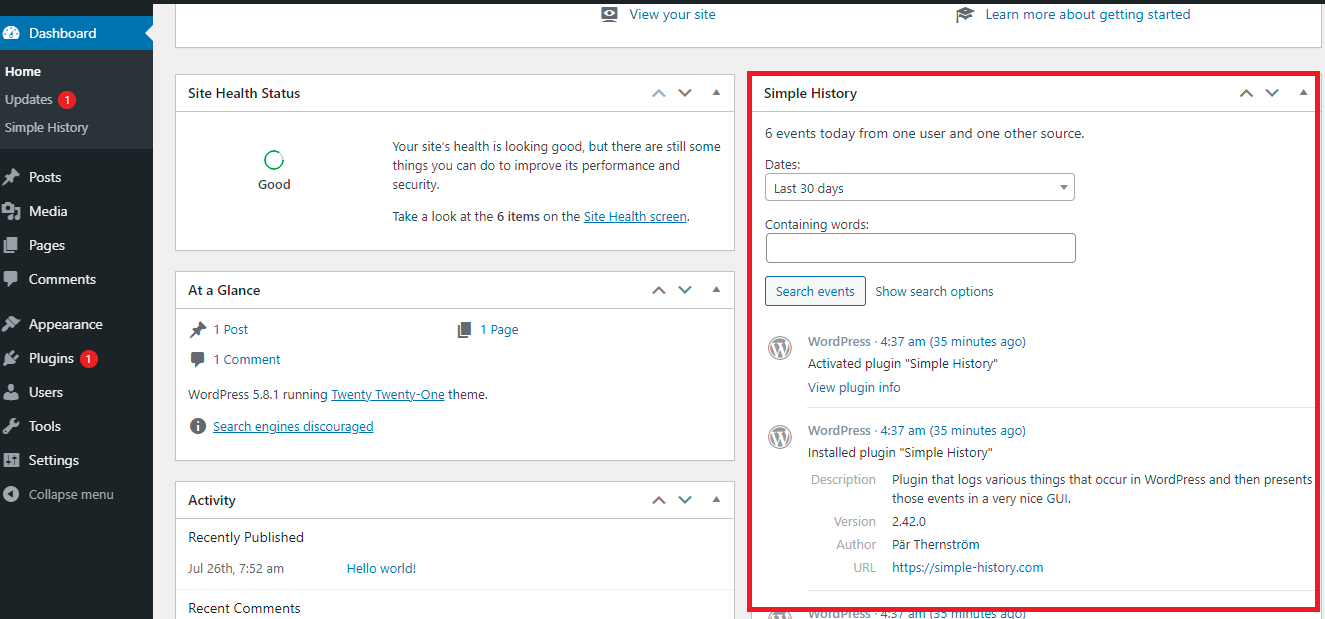Screen dimensions: 1325x619
Task: Open the 1 Comment link
Action: pyautogui.click(x=247, y=359)
